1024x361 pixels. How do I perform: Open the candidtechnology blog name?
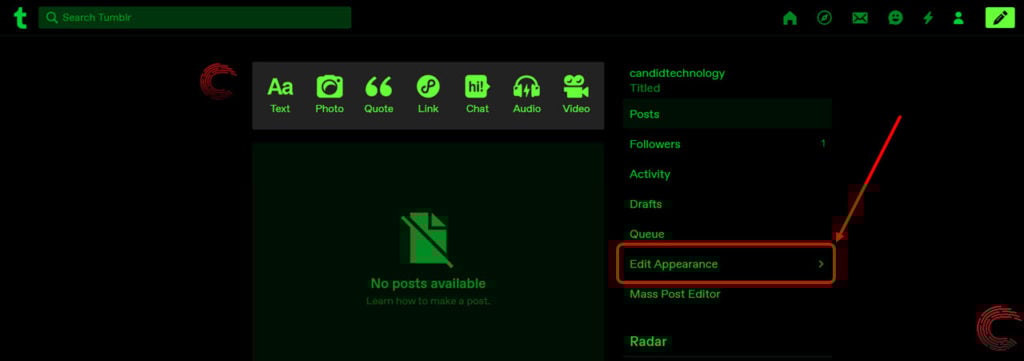point(677,73)
